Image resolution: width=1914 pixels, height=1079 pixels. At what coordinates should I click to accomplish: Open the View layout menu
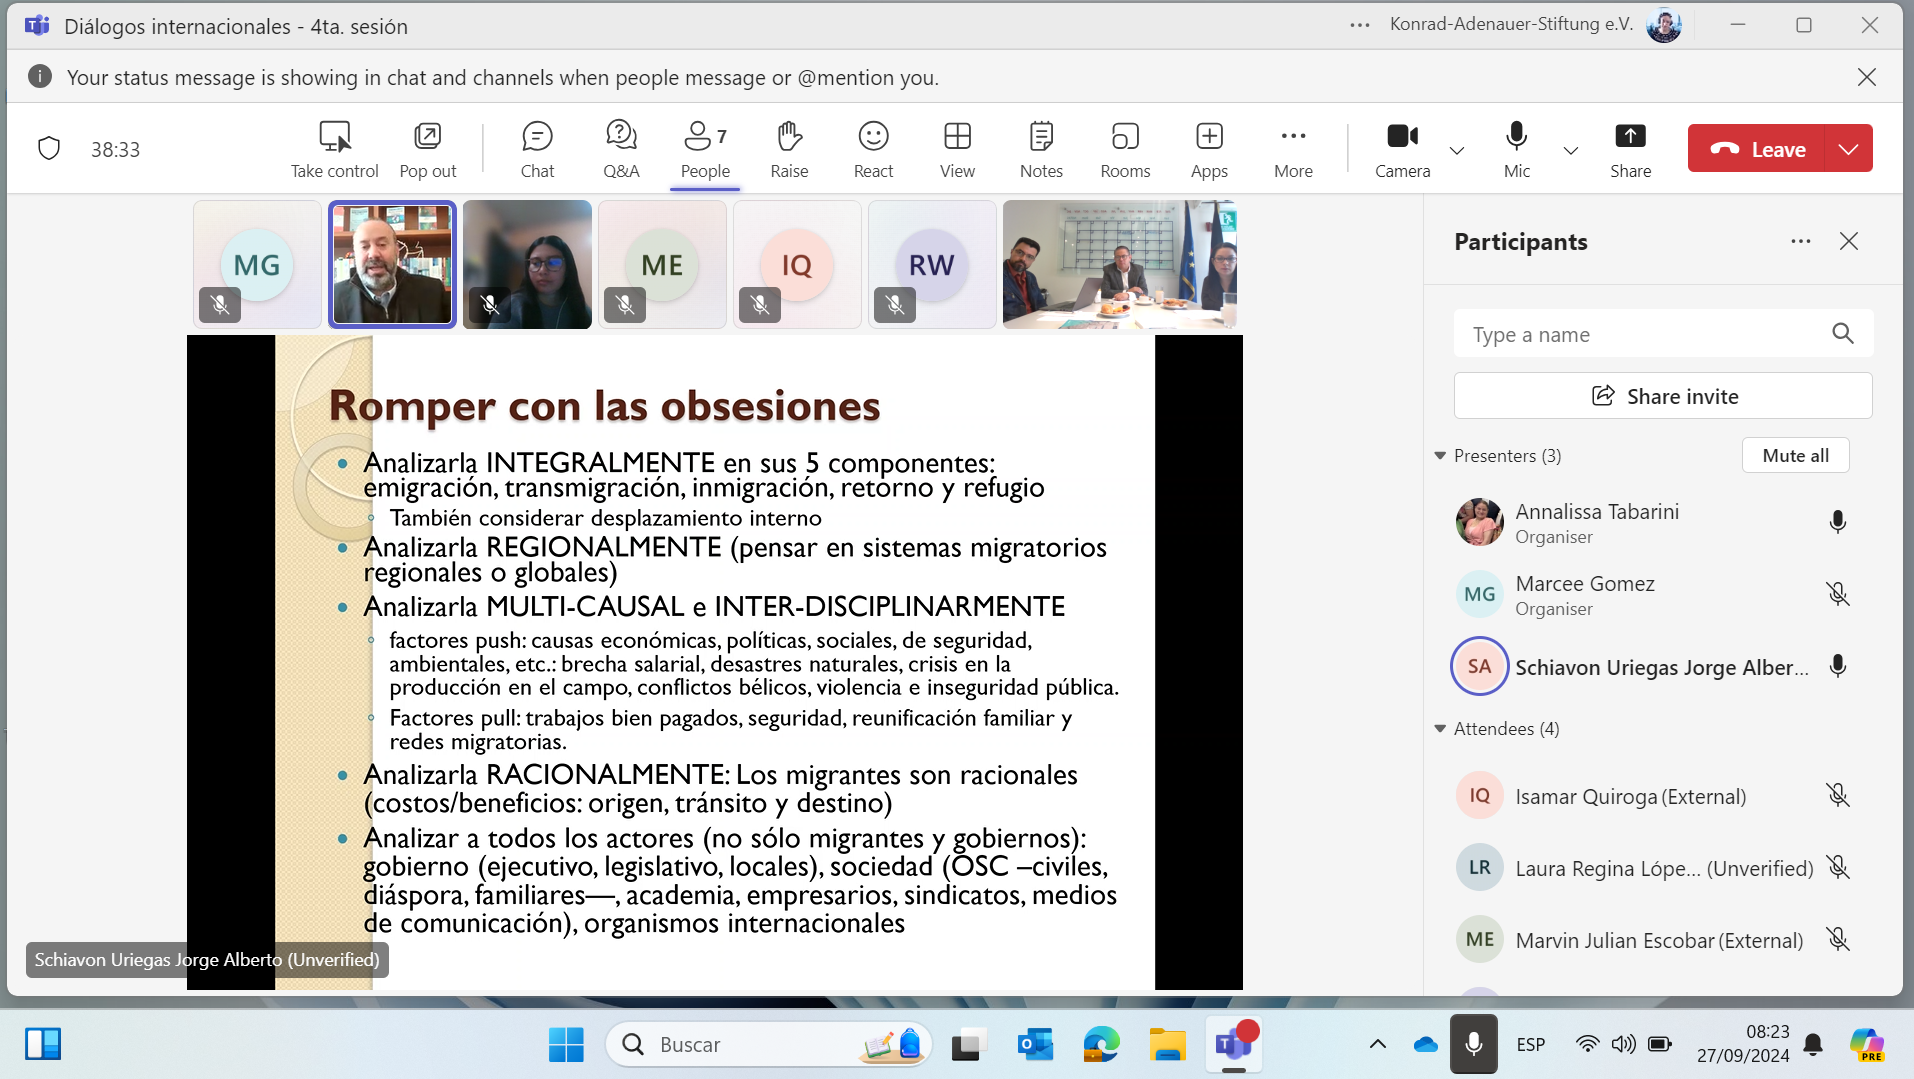[957, 149]
